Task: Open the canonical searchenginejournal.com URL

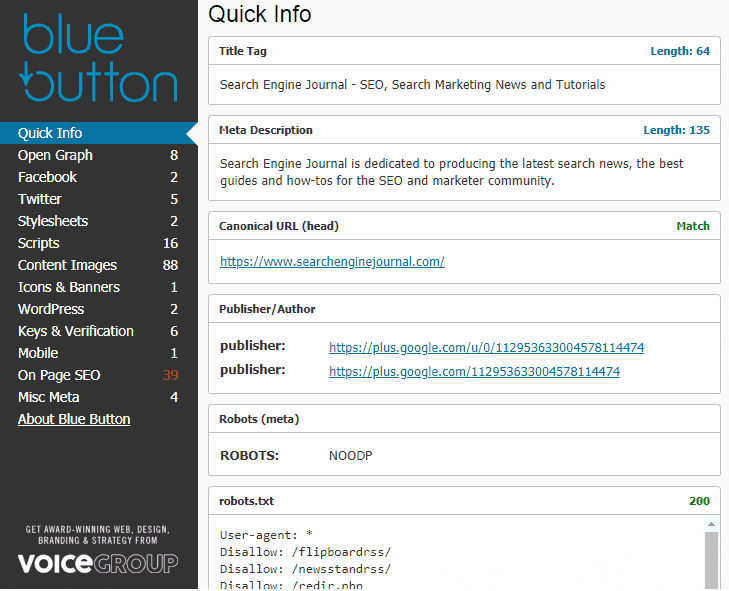Action: [x=332, y=262]
